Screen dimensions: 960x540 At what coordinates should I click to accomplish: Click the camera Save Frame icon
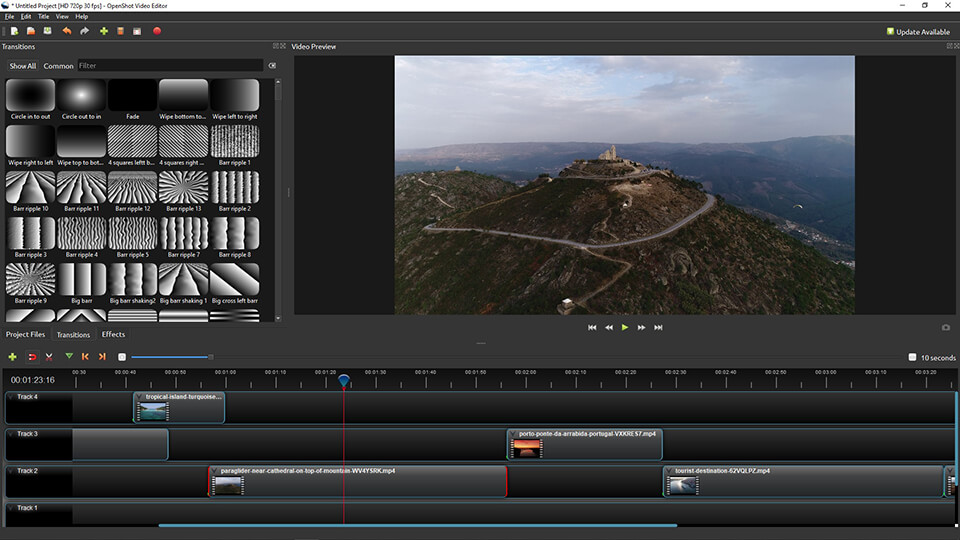(x=946, y=328)
